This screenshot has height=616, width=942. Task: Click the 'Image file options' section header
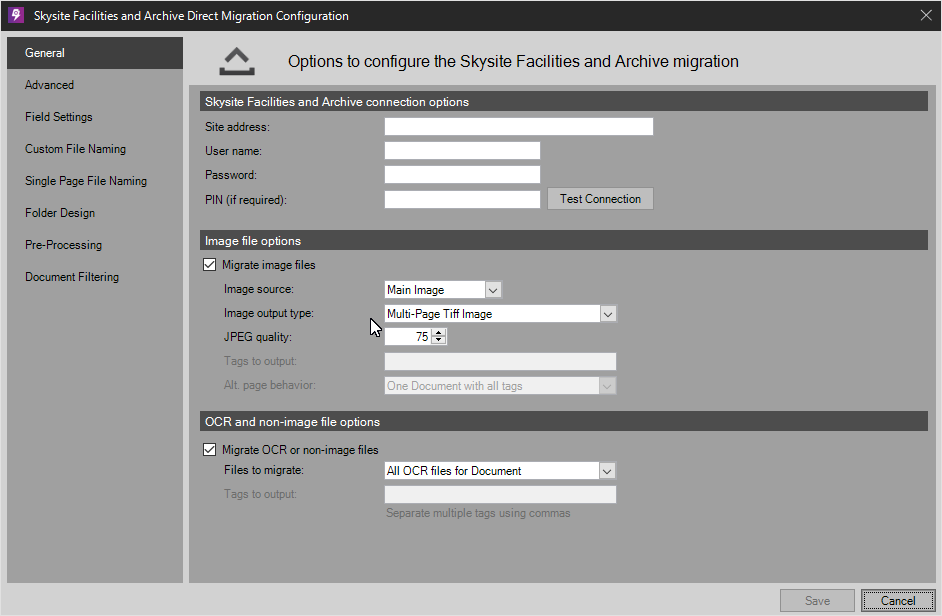(x=564, y=240)
